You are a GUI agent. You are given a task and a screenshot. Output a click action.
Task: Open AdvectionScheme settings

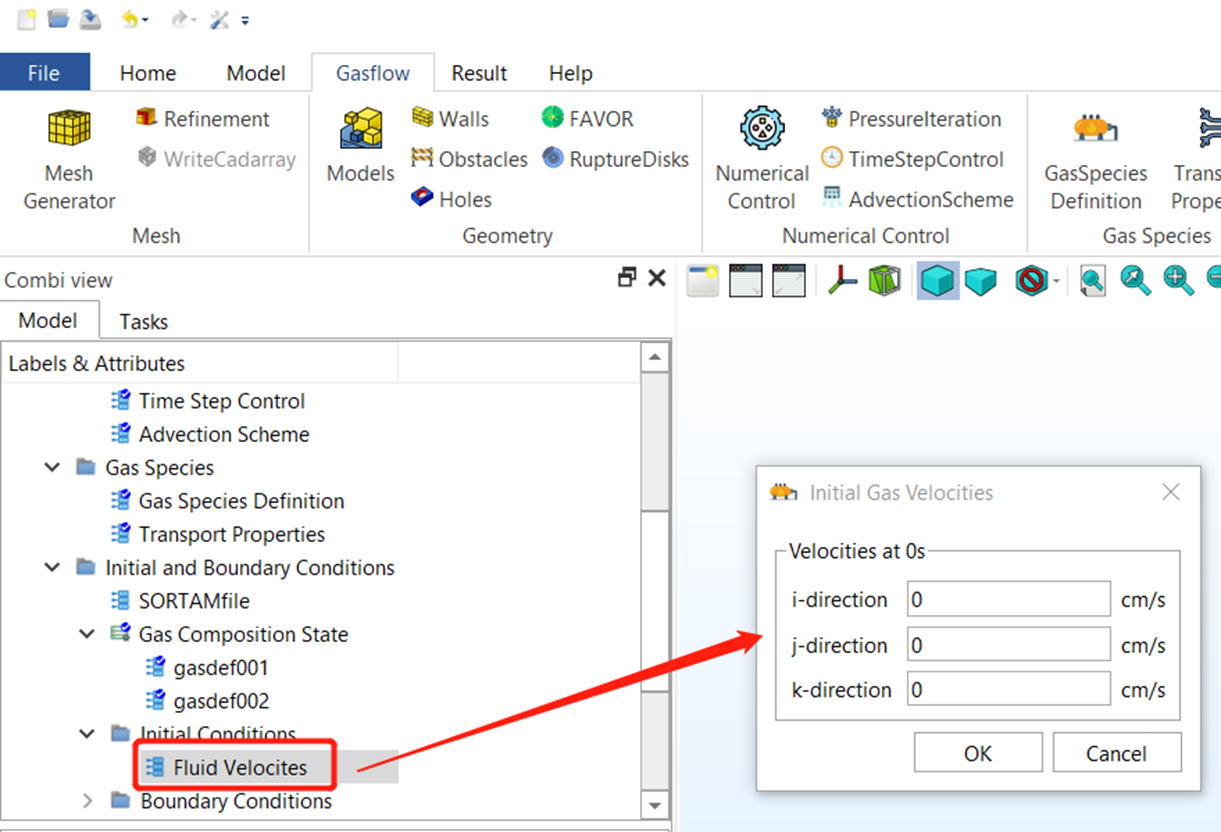click(x=917, y=199)
